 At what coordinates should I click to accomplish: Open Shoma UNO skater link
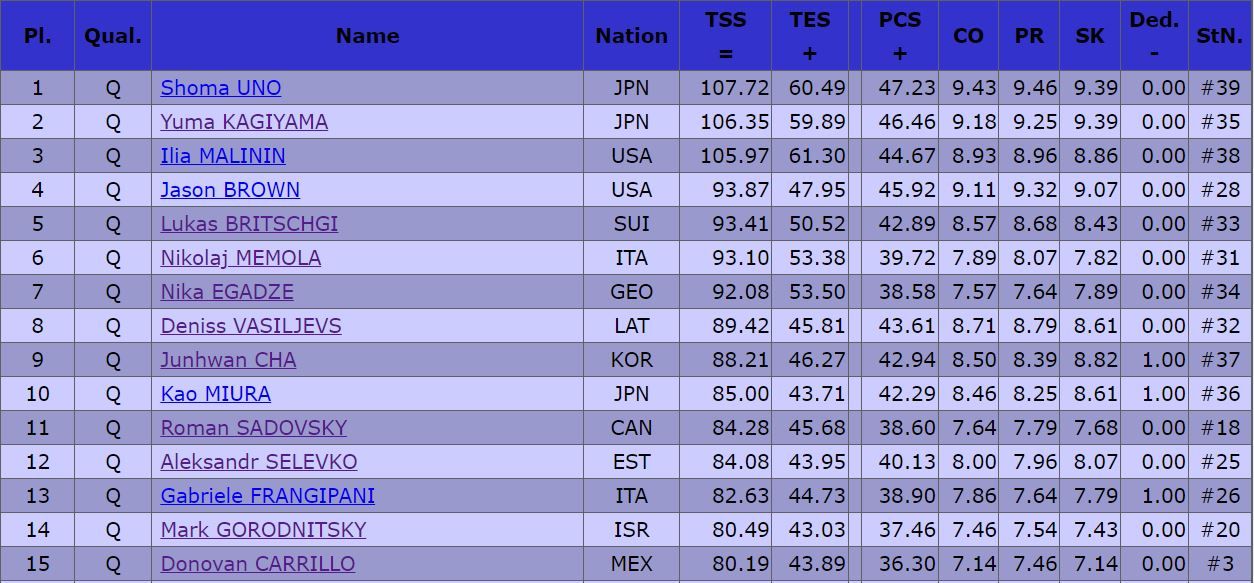221,88
